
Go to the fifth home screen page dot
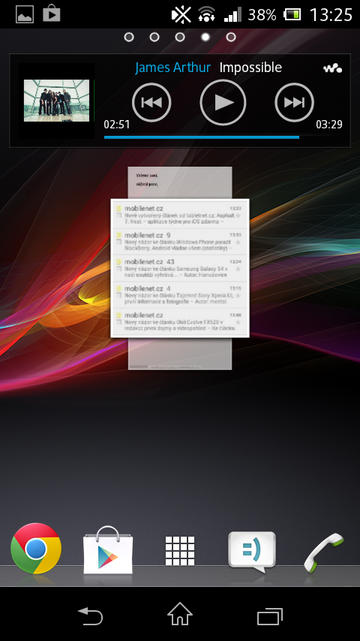click(231, 37)
